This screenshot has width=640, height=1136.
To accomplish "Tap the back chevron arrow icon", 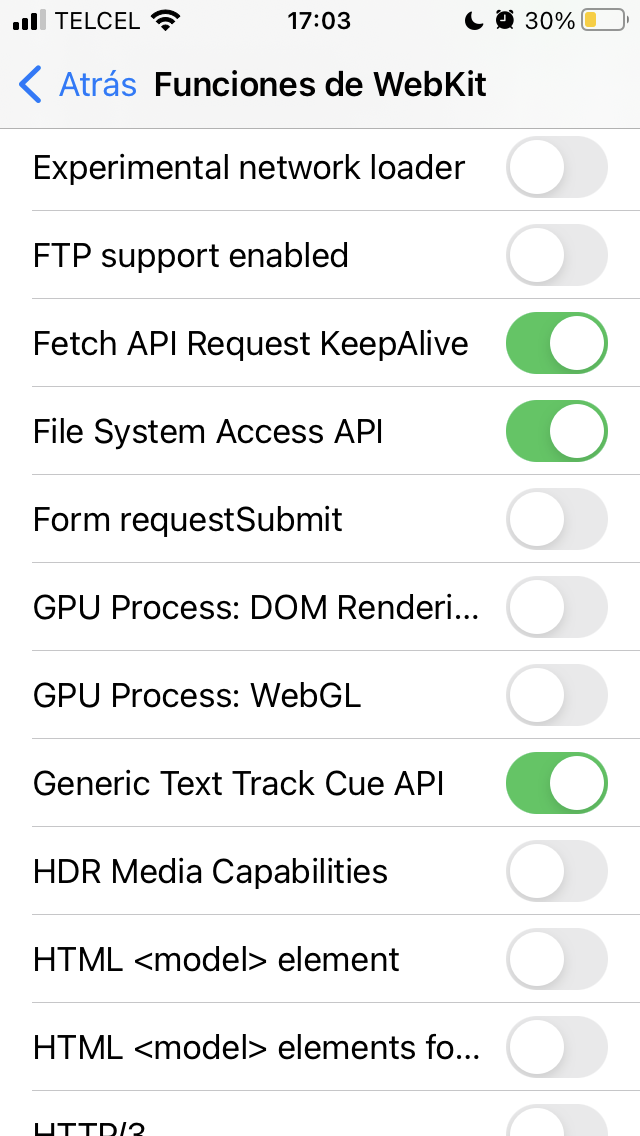I will point(31,85).
